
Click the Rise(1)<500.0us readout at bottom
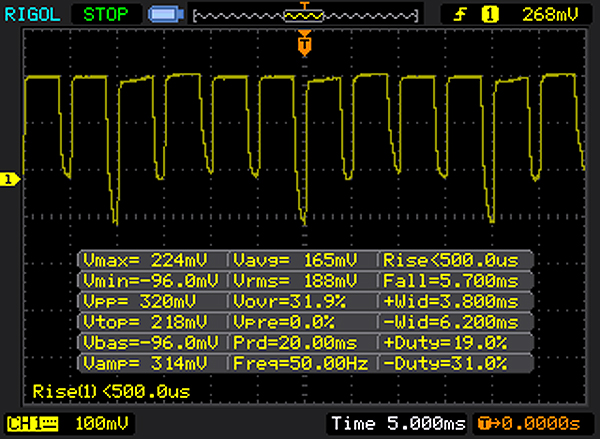tap(110, 390)
